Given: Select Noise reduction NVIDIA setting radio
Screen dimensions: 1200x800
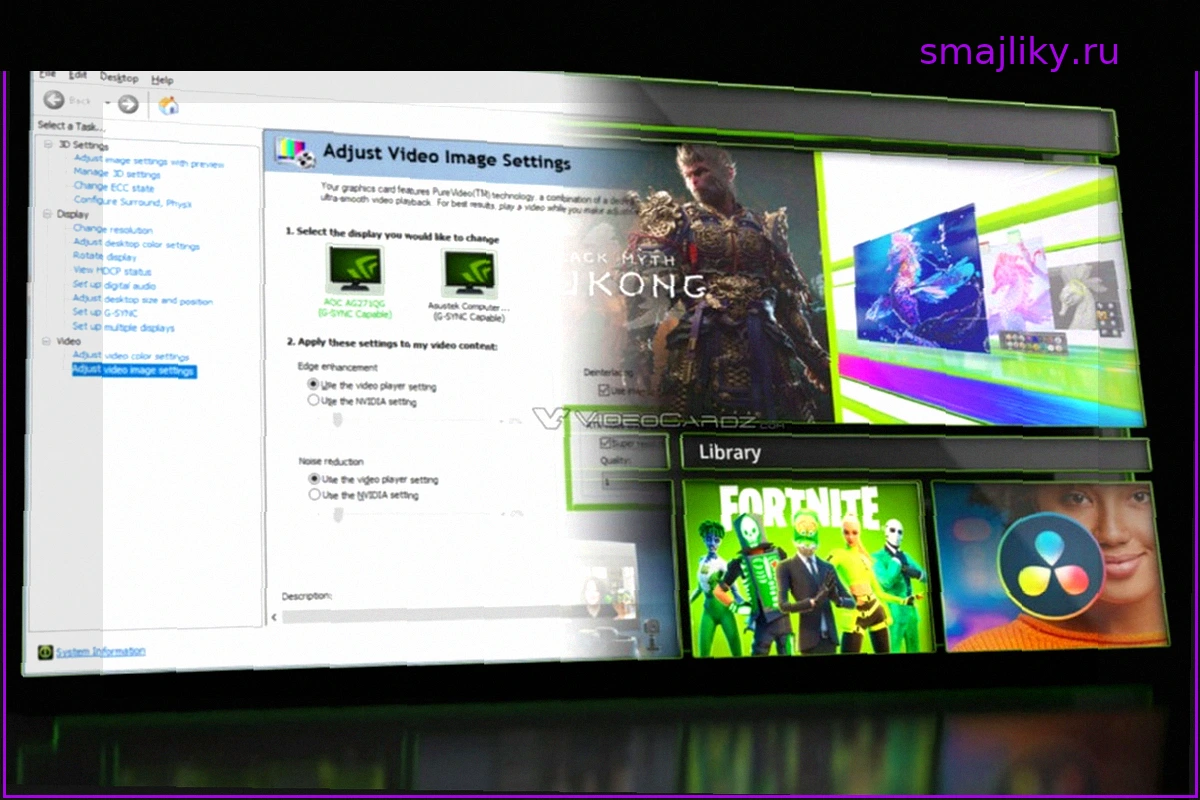Looking at the screenshot, I should 315,495.
